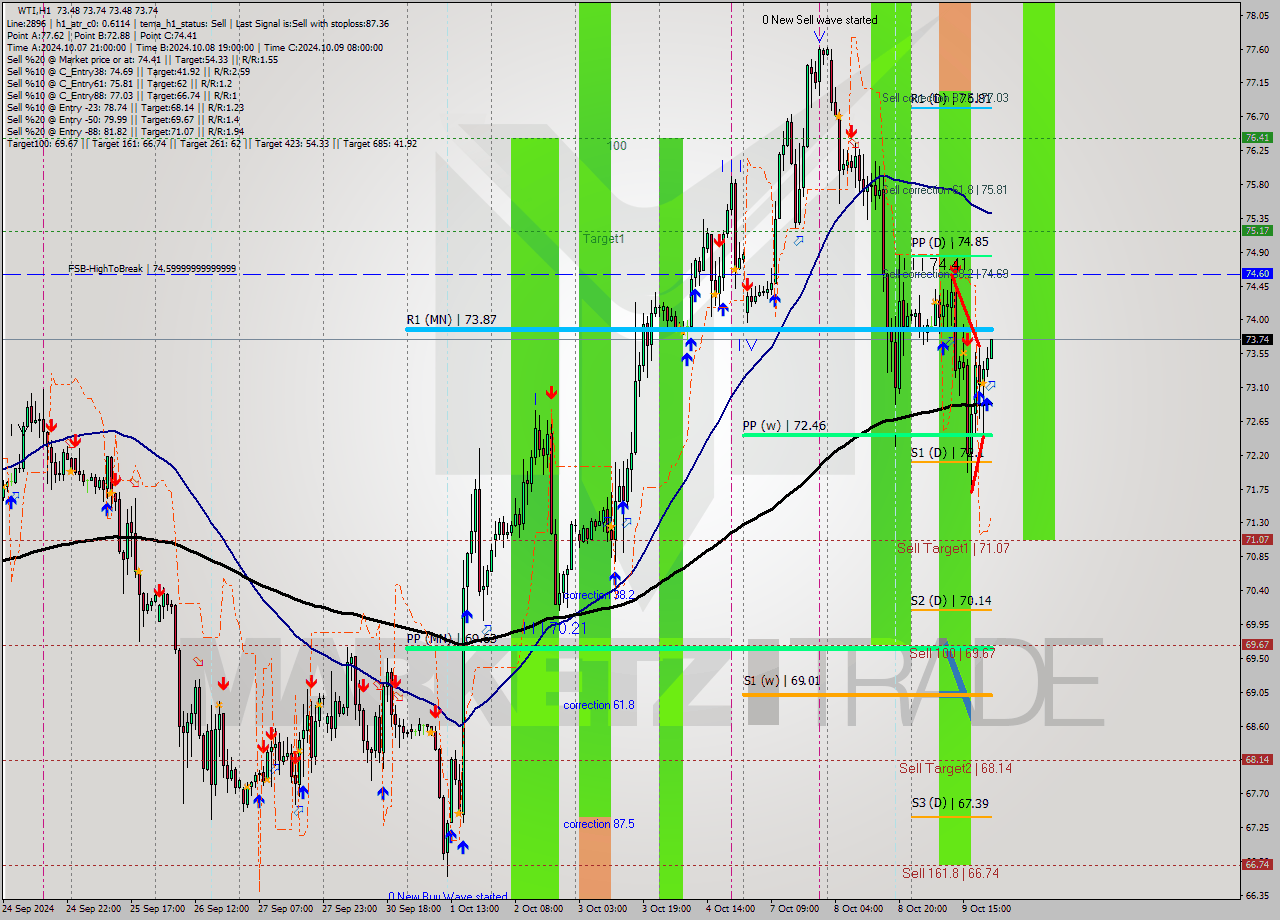This screenshot has width=1280, height=920.
Task: Select the 'S3 (D) | 67.39' support label
Action: click(x=950, y=803)
